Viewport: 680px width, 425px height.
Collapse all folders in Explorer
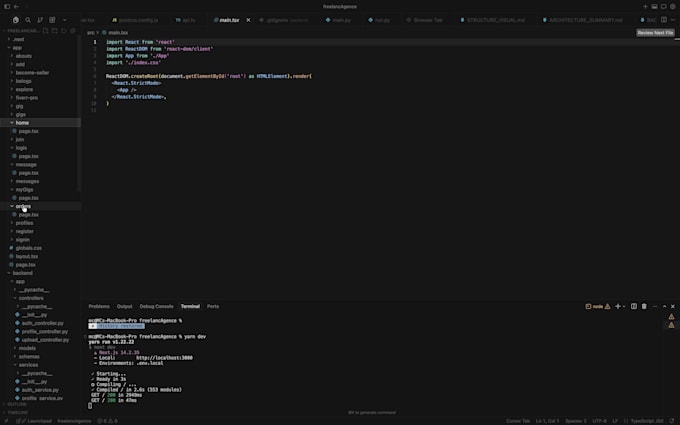pyautogui.click(x=73, y=31)
